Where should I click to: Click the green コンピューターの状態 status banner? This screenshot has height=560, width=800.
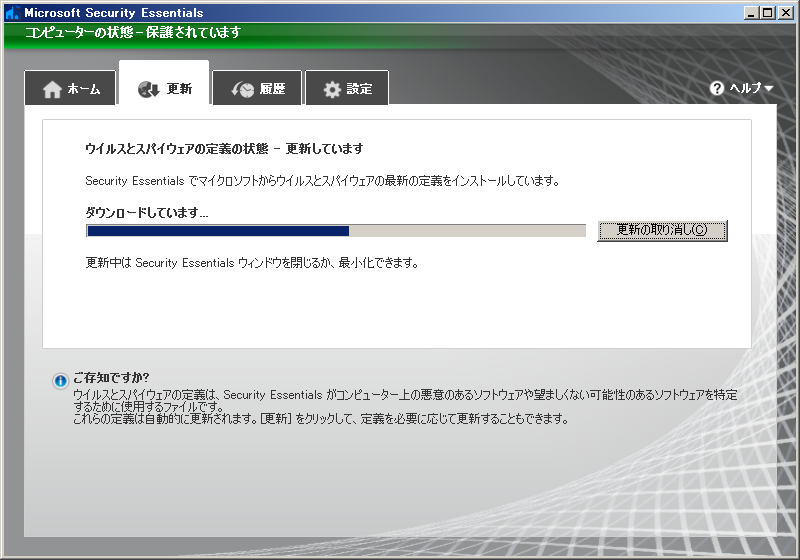coord(400,33)
